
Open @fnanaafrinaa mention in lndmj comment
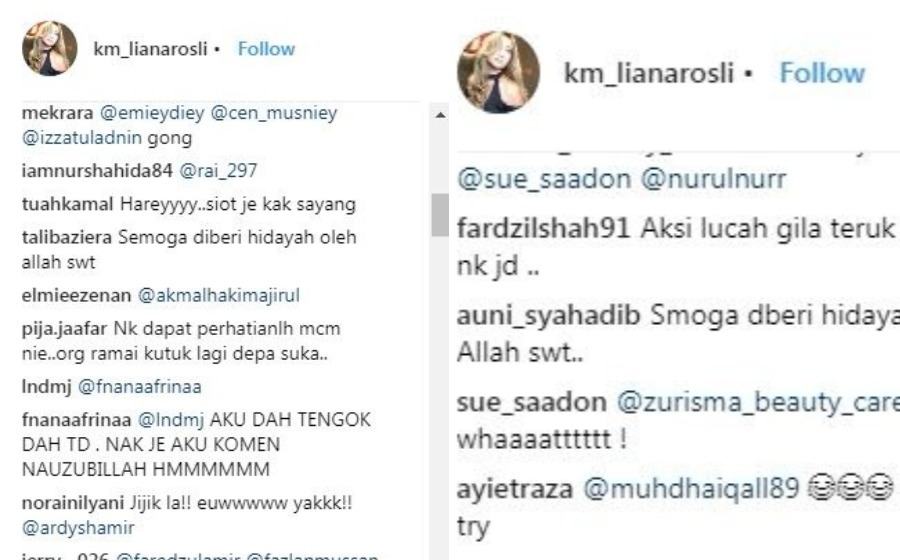pos(139,387)
